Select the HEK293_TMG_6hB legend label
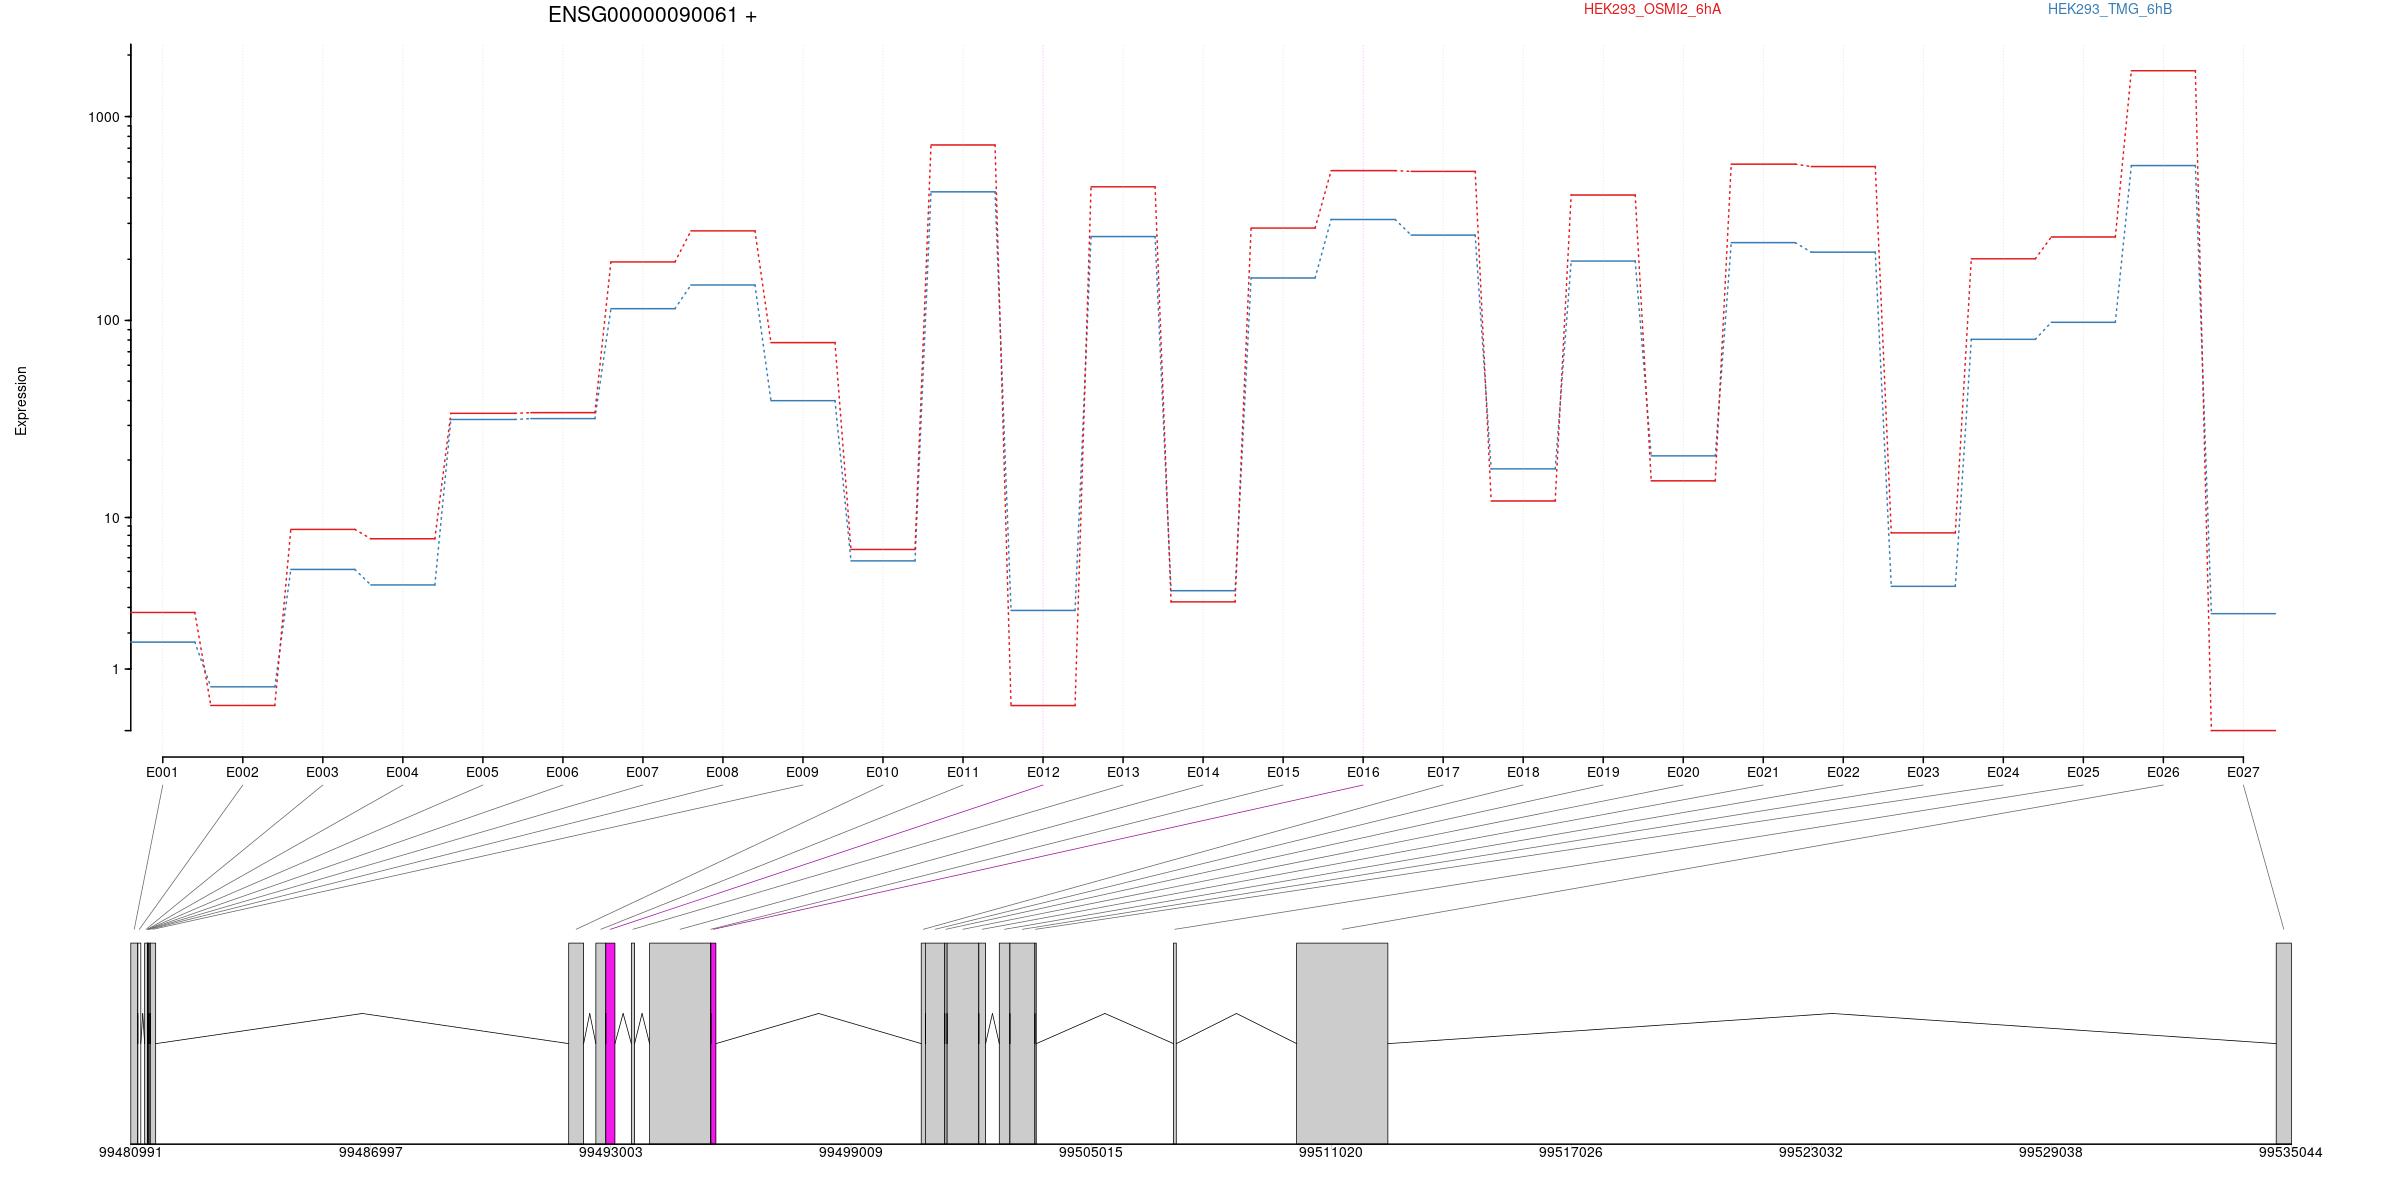 [2110, 9]
